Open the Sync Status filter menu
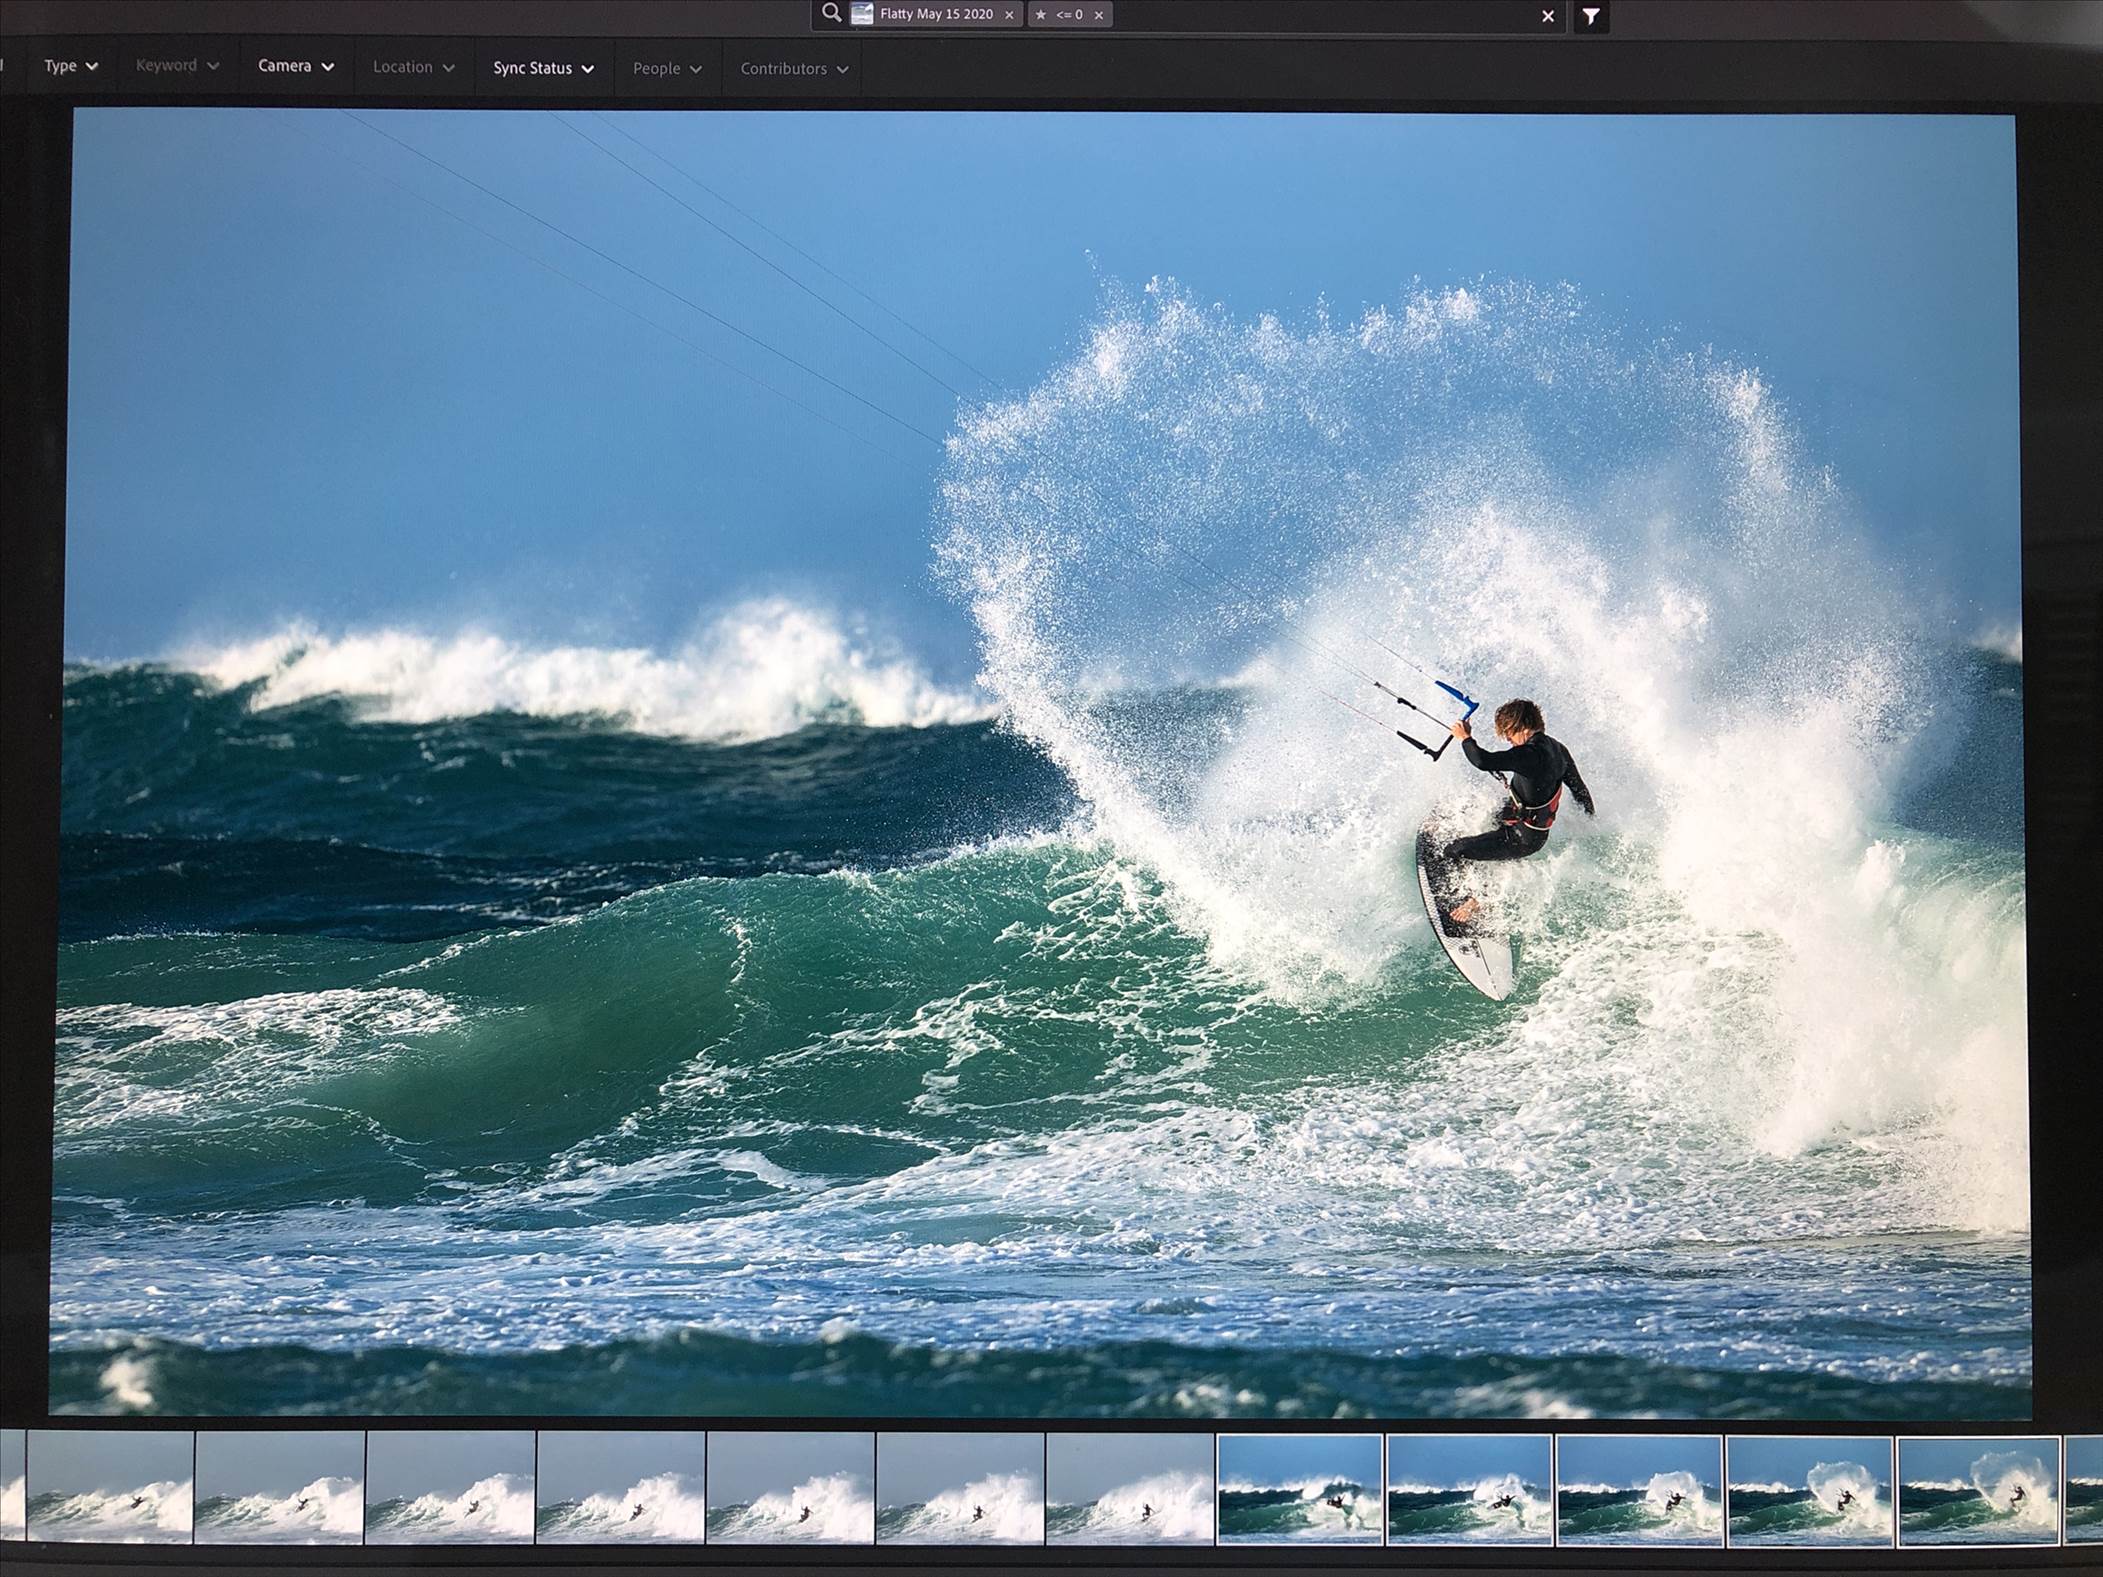This screenshot has height=1577, width=2103. (x=543, y=68)
